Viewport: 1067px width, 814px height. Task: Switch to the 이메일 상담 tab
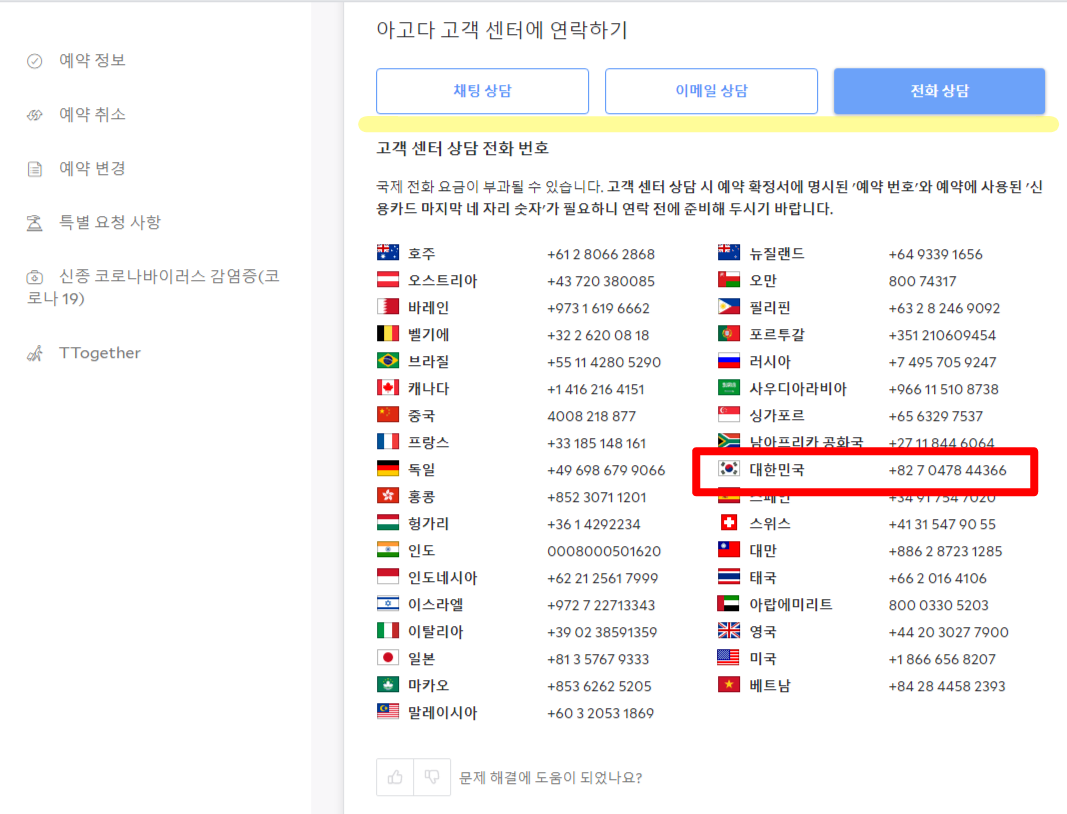[x=711, y=91]
